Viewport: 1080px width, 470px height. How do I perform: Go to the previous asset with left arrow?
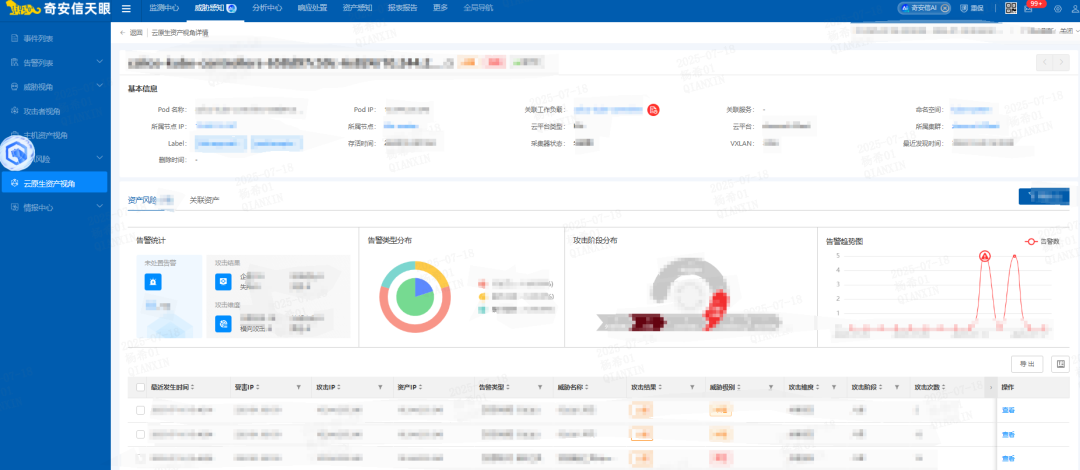click(x=1046, y=62)
